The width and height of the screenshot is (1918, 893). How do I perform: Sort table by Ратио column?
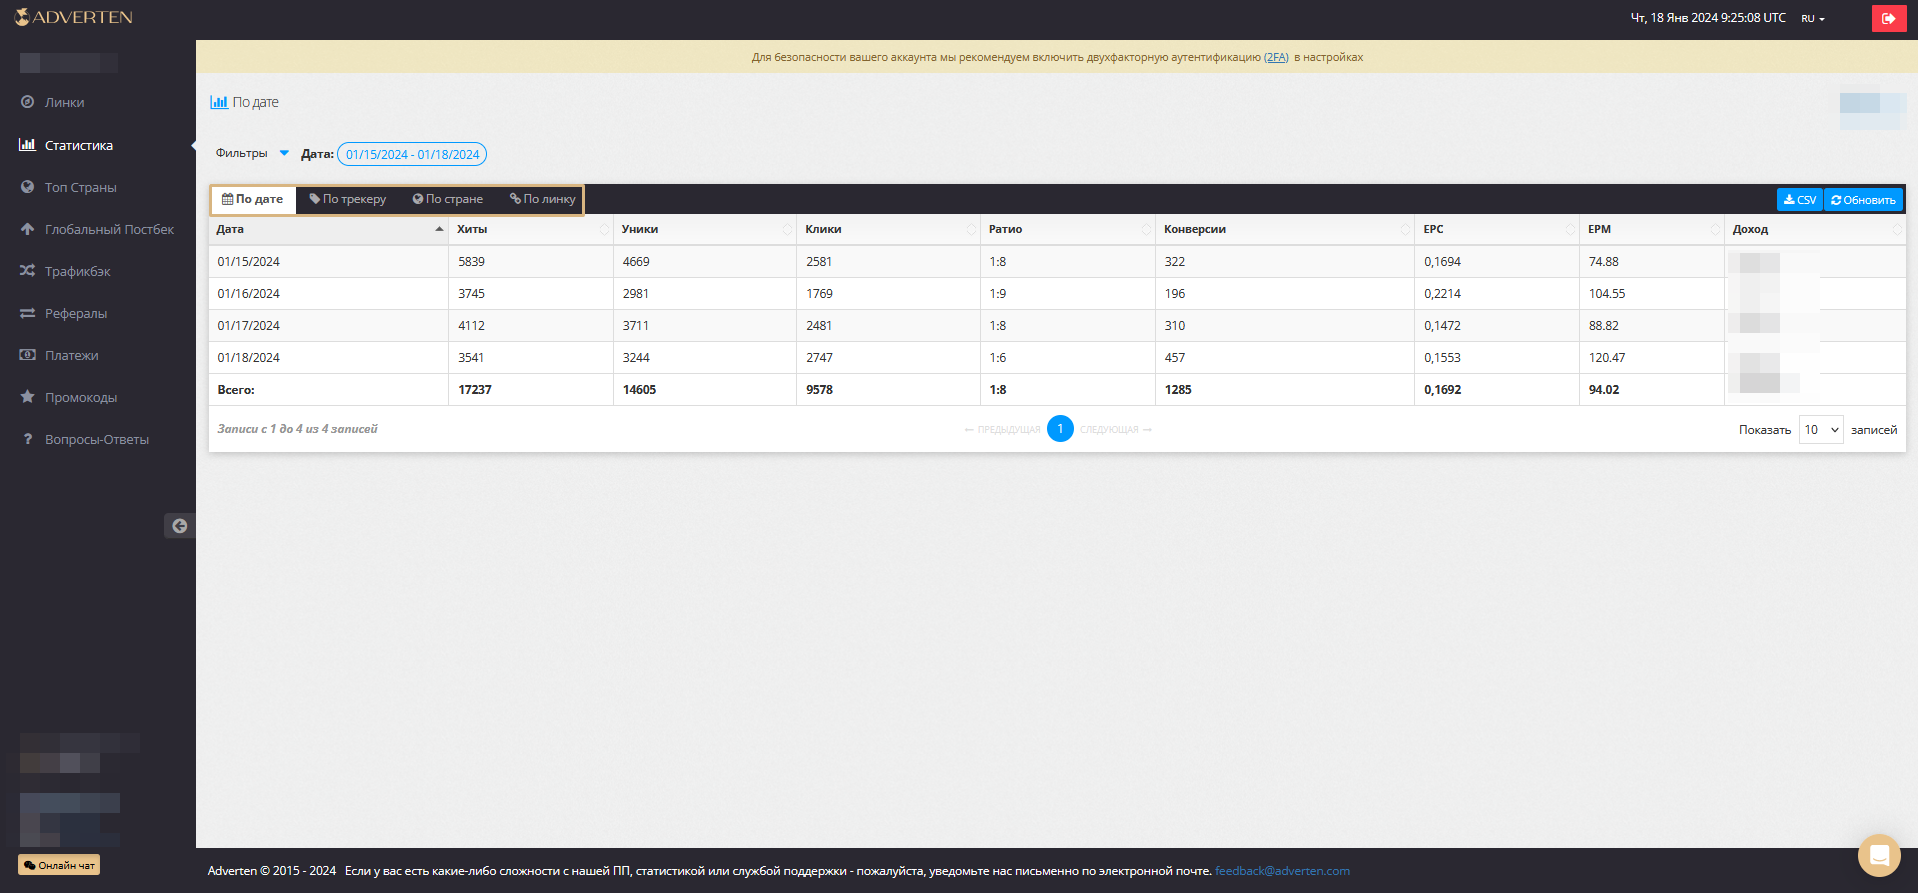tap(1067, 229)
